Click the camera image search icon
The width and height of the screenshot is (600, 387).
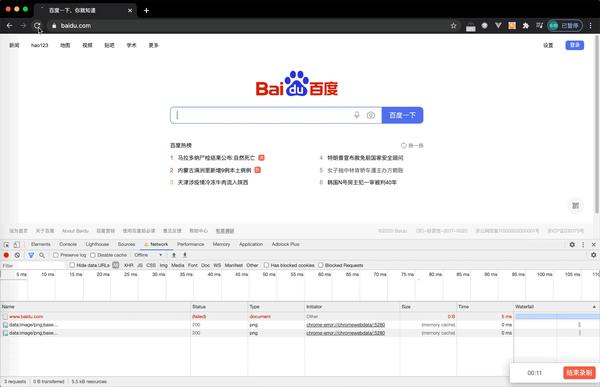click(371, 115)
